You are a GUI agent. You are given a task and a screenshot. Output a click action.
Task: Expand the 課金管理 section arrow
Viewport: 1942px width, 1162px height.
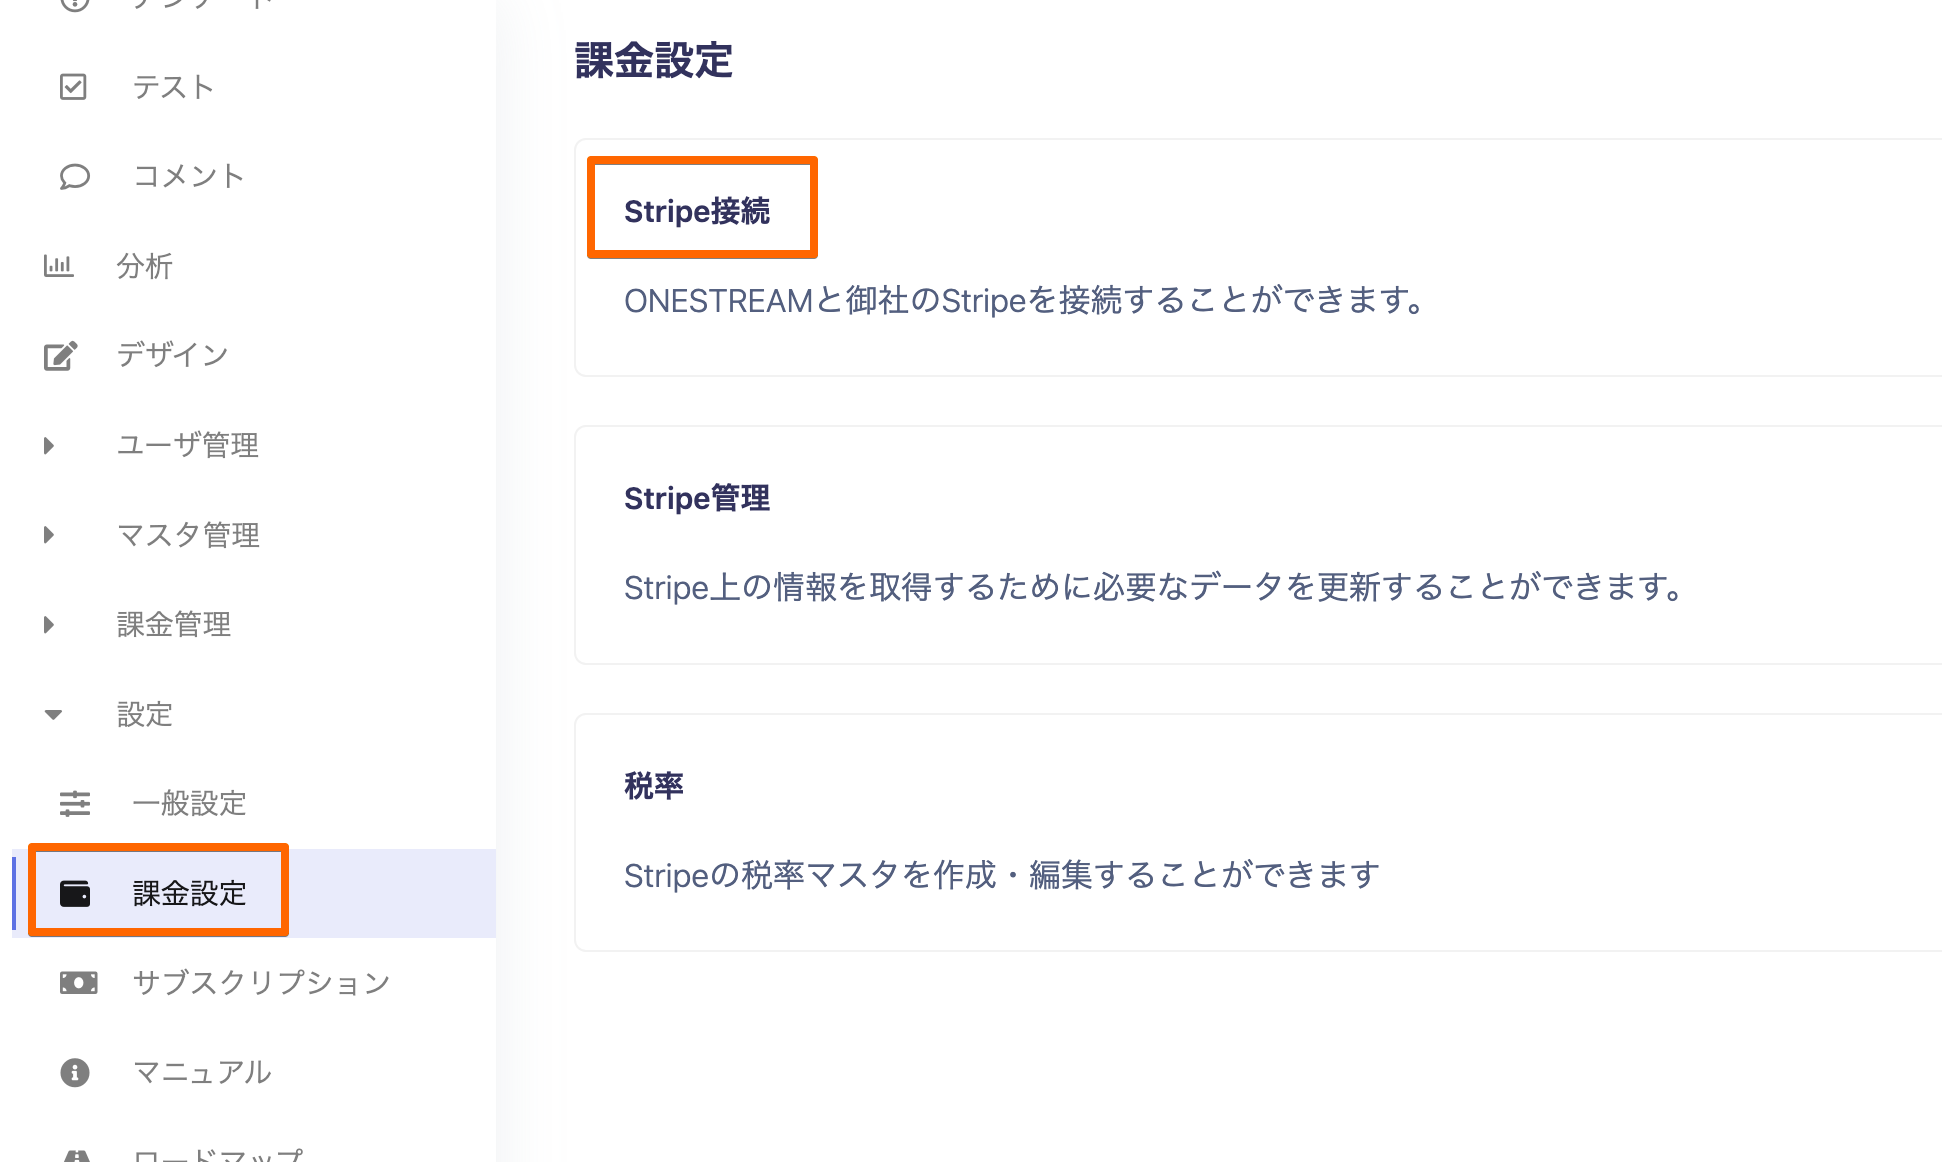(48, 625)
